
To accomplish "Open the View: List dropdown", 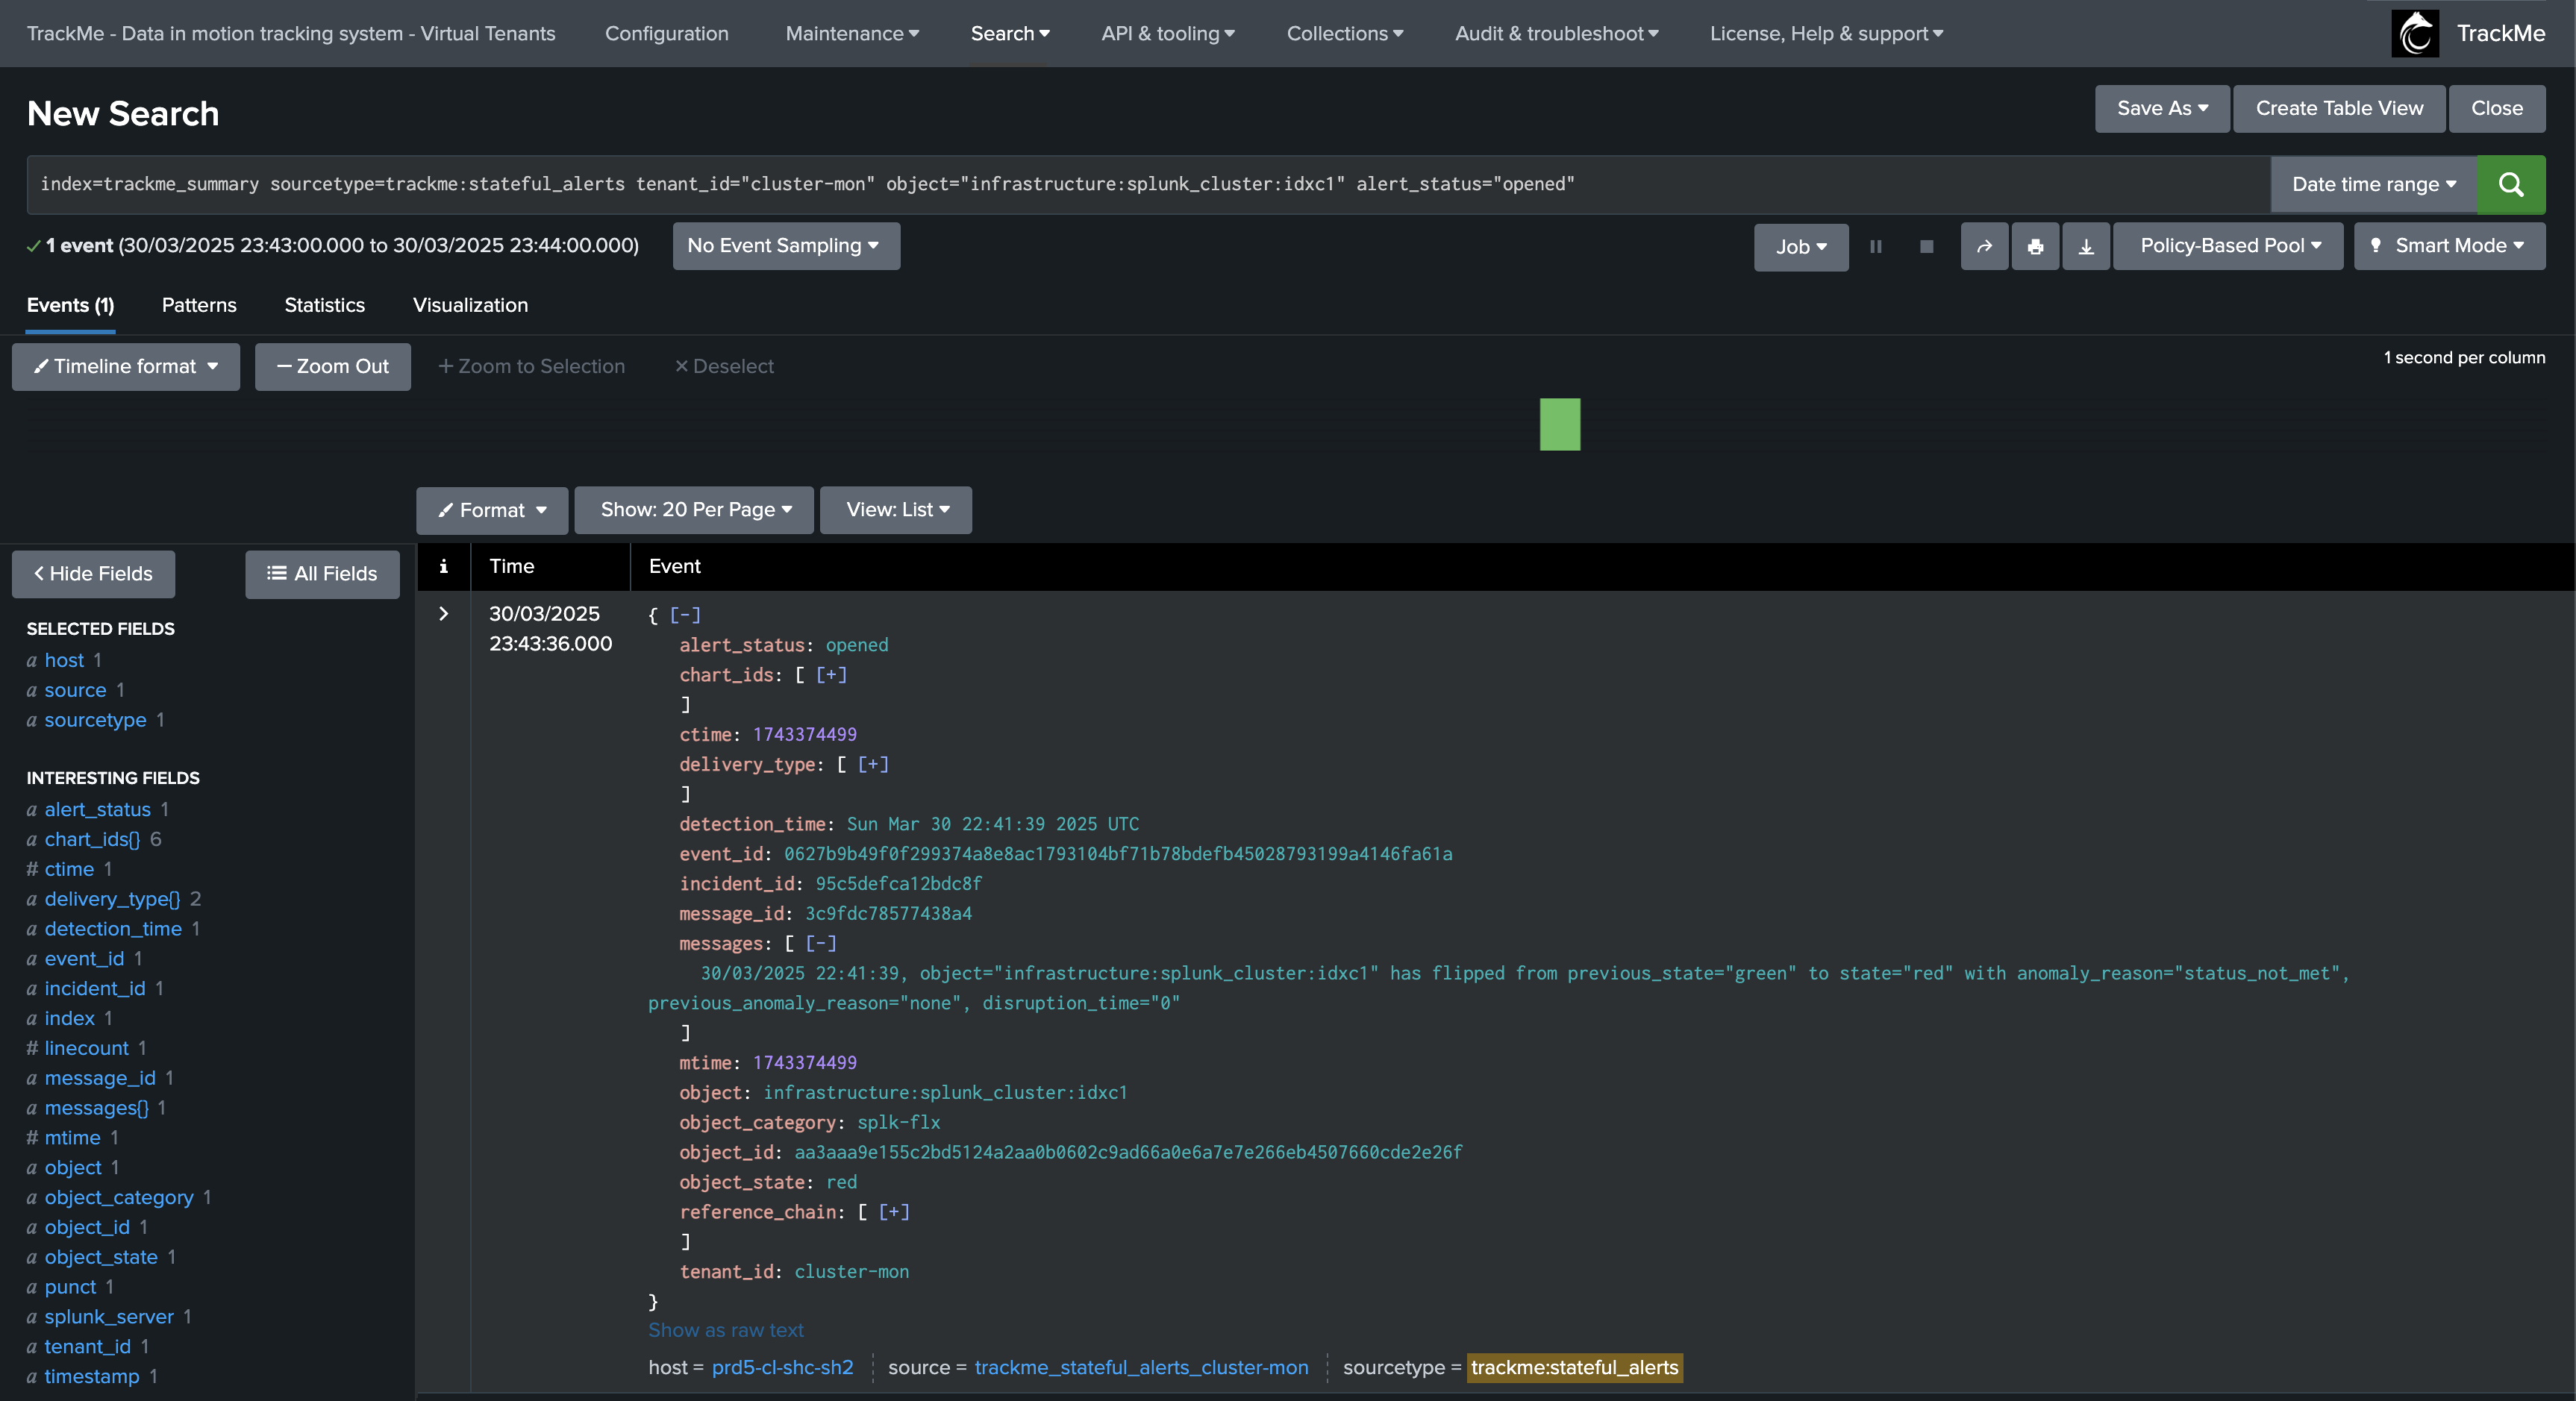I will (896, 510).
